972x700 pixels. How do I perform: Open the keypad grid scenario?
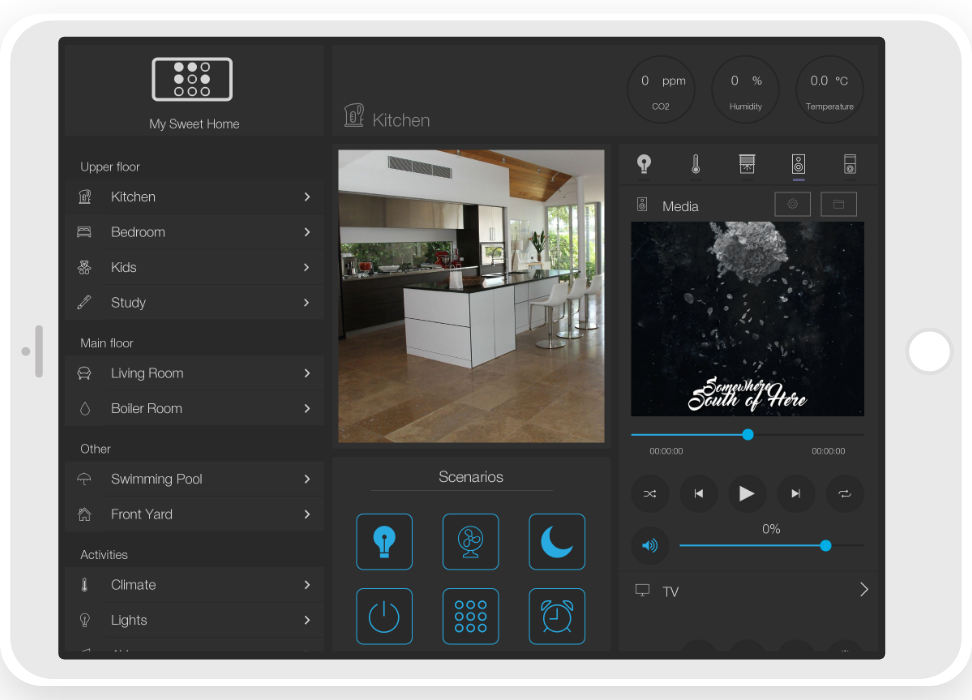pos(470,617)
